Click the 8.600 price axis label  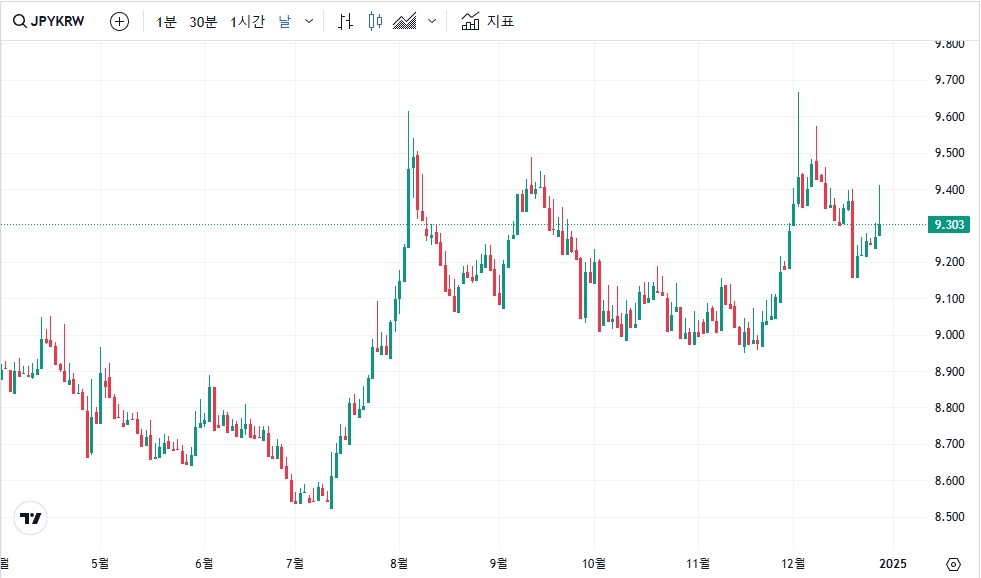click(950, 480)
